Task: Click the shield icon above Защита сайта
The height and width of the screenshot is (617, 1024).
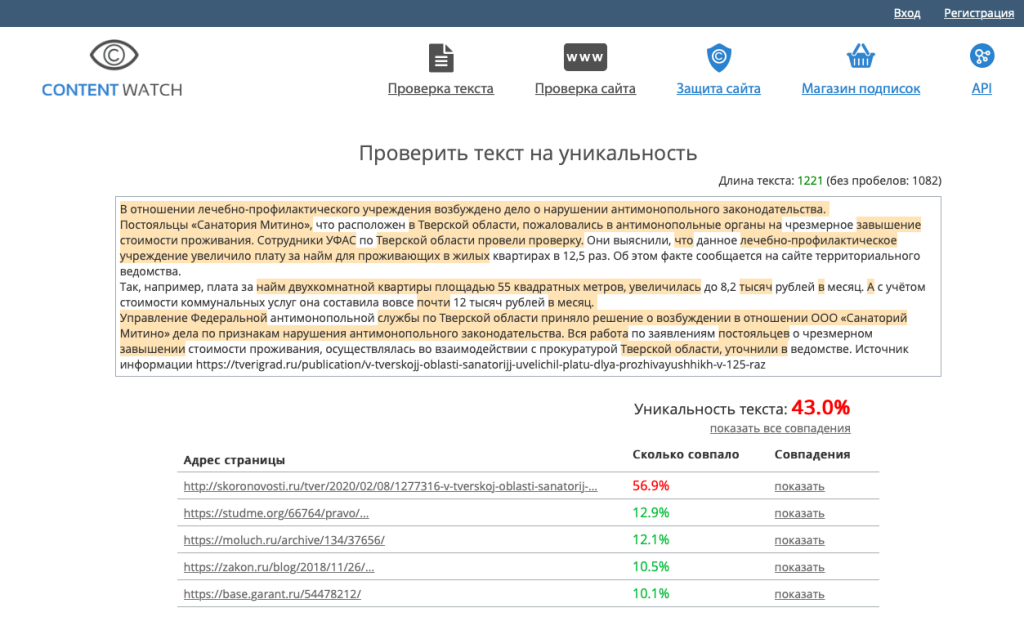Action: [718, 57]
